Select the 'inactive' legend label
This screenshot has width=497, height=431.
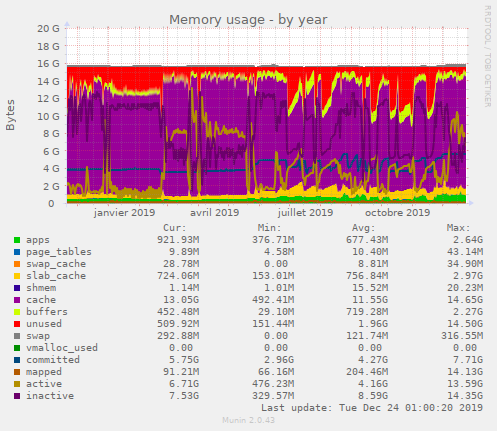tap(50, 396)
